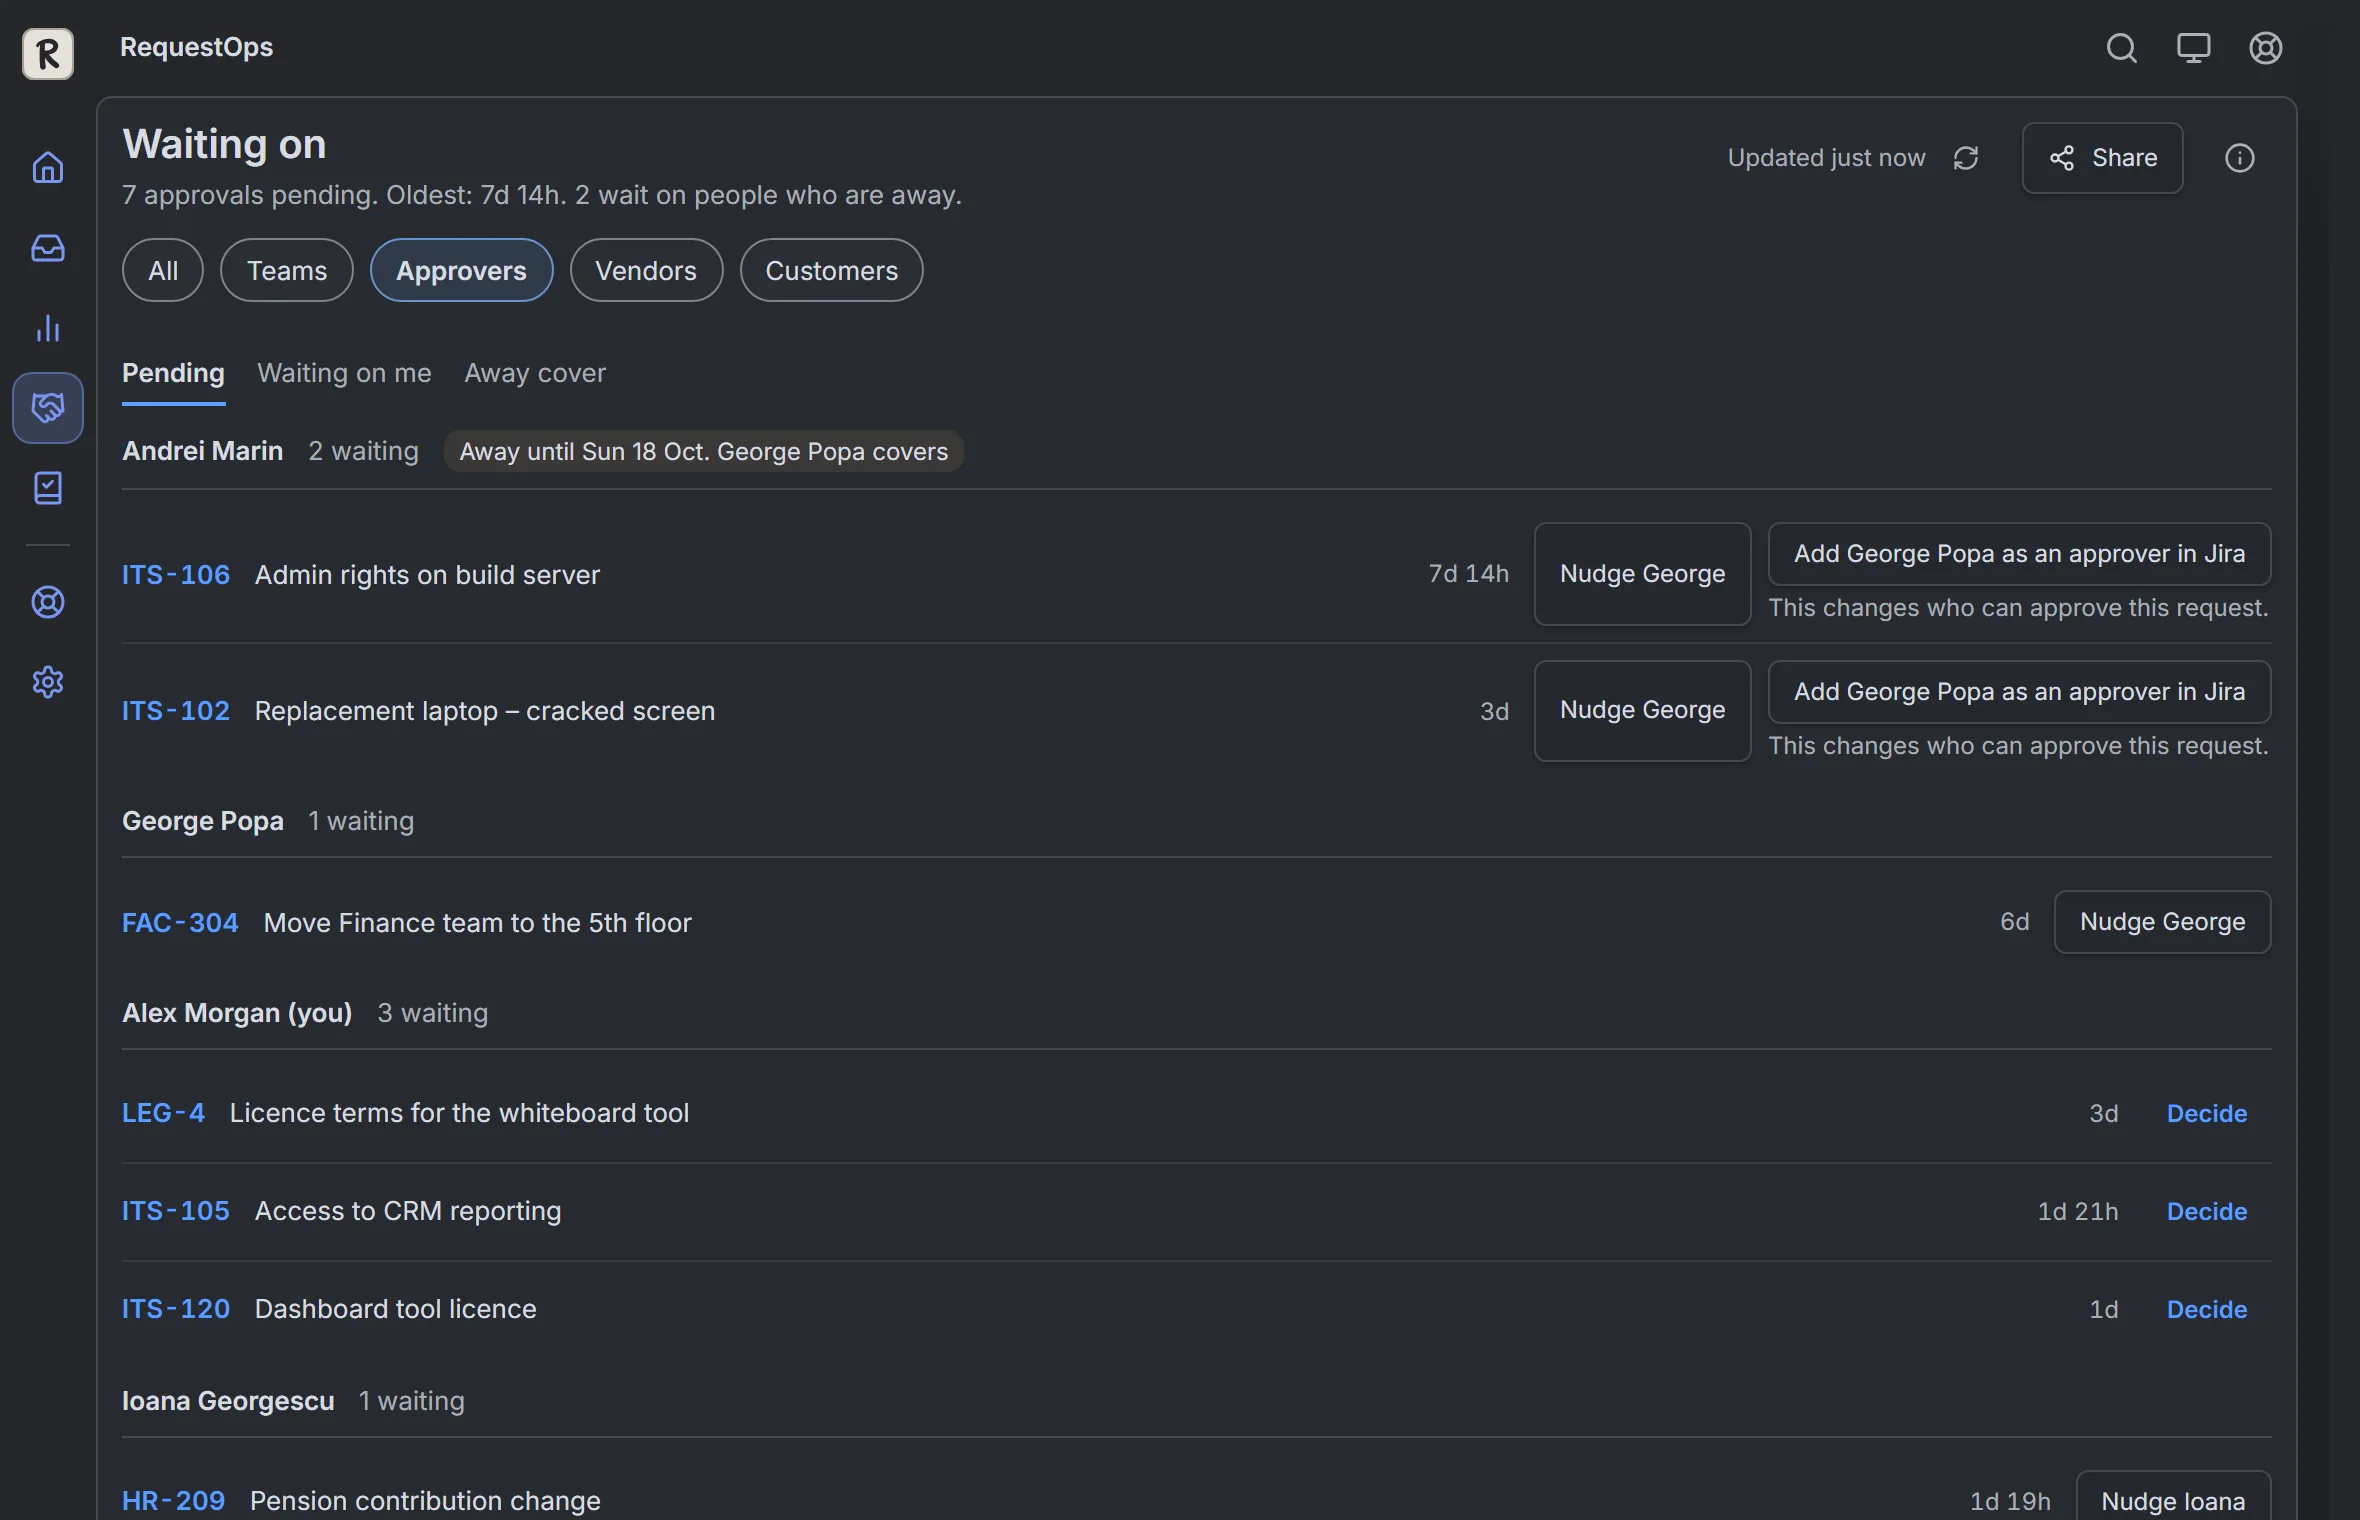The image size is (2360, 1520).
Task: Click the Andrei Marin away notice badge
Action: [x=703, y=451]
